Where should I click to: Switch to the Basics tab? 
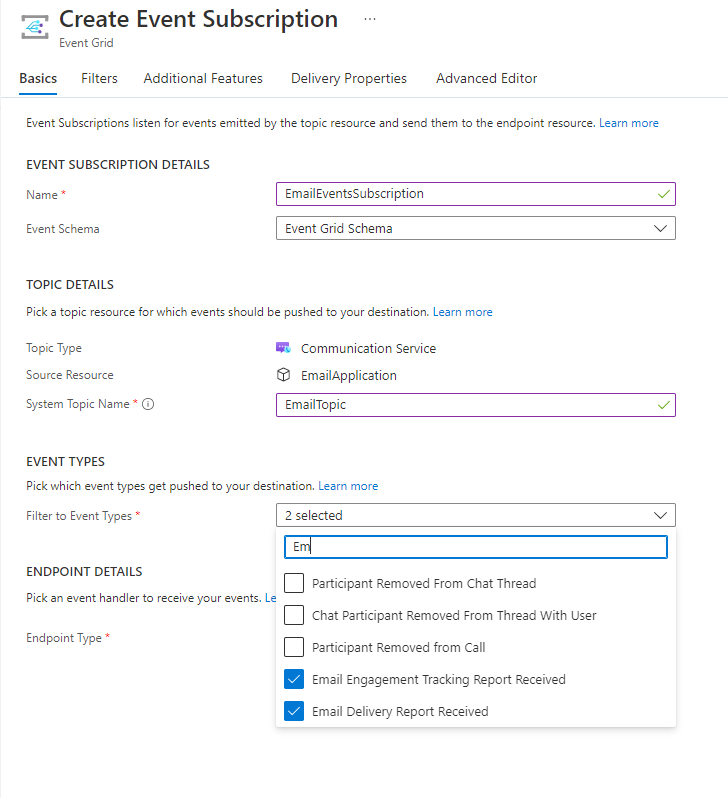coord(38,78)
